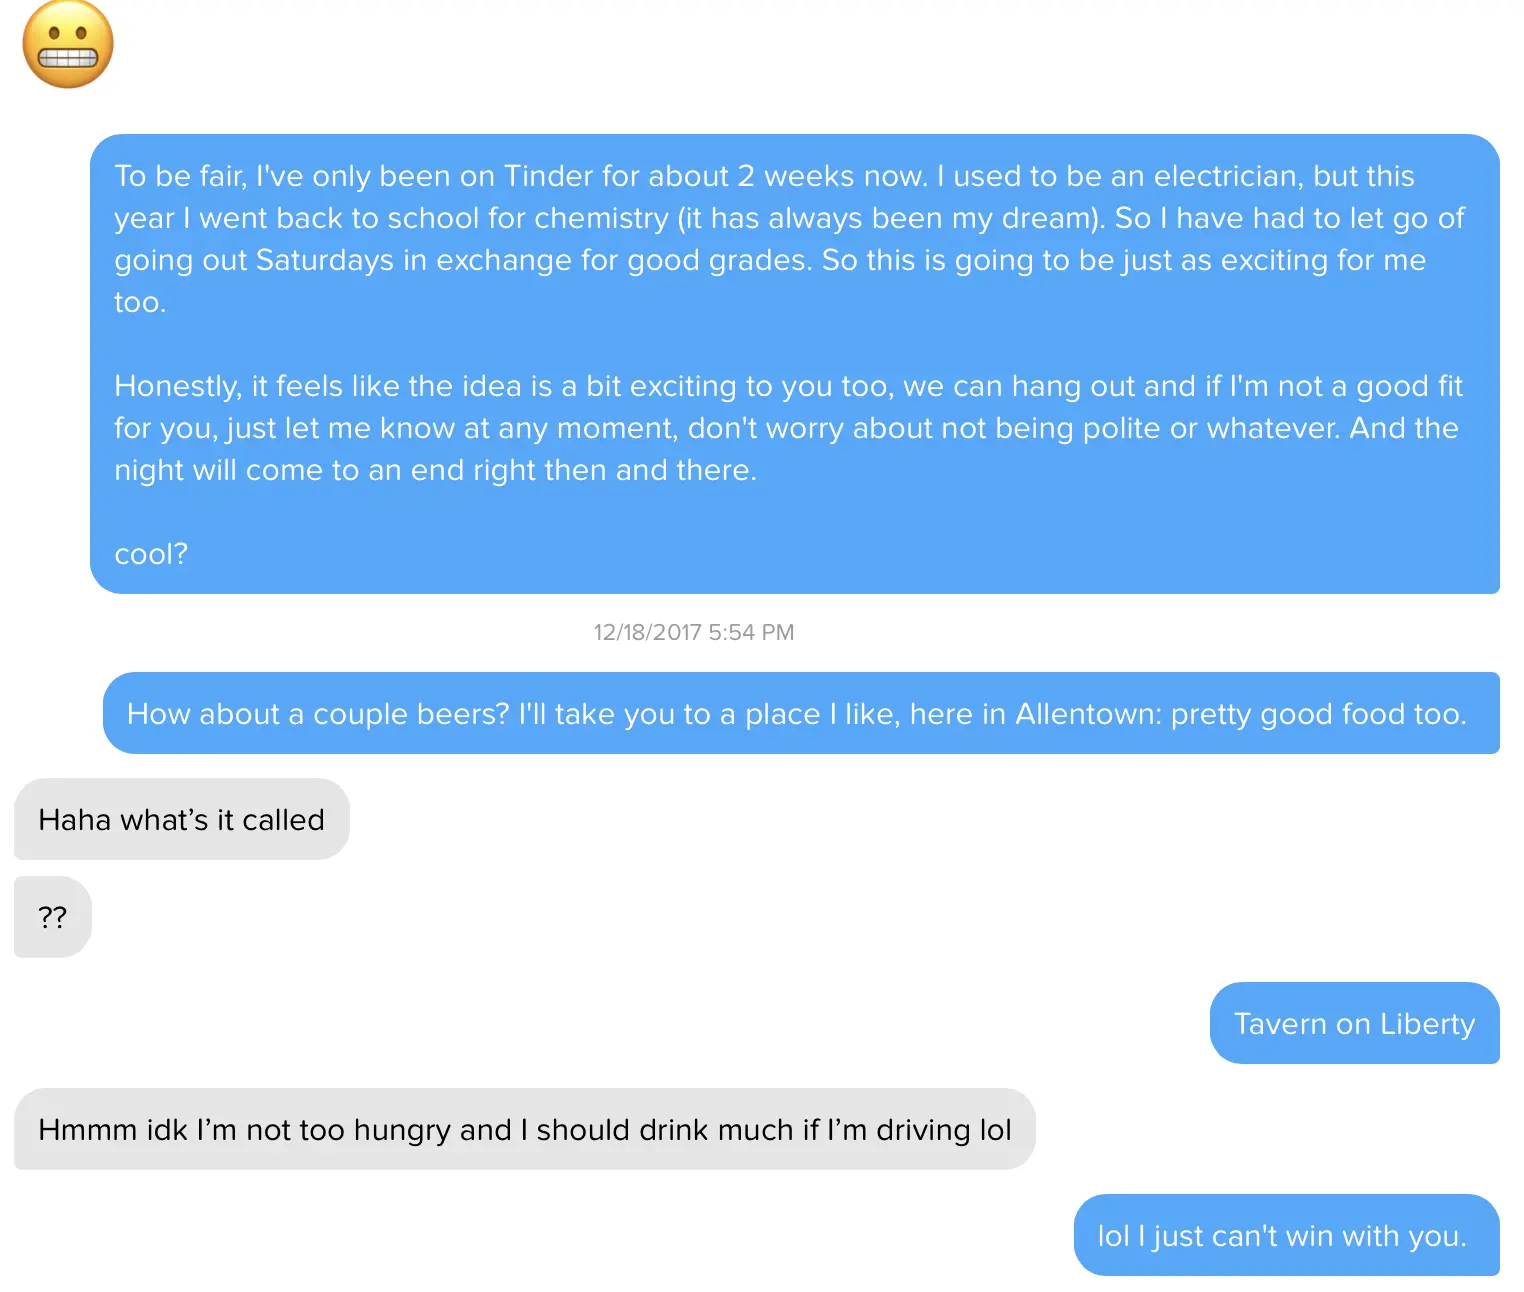The height and width of the screenshot is (1292, 1524).
Task: Click the "??" gray message bubble
Action: 53,917
